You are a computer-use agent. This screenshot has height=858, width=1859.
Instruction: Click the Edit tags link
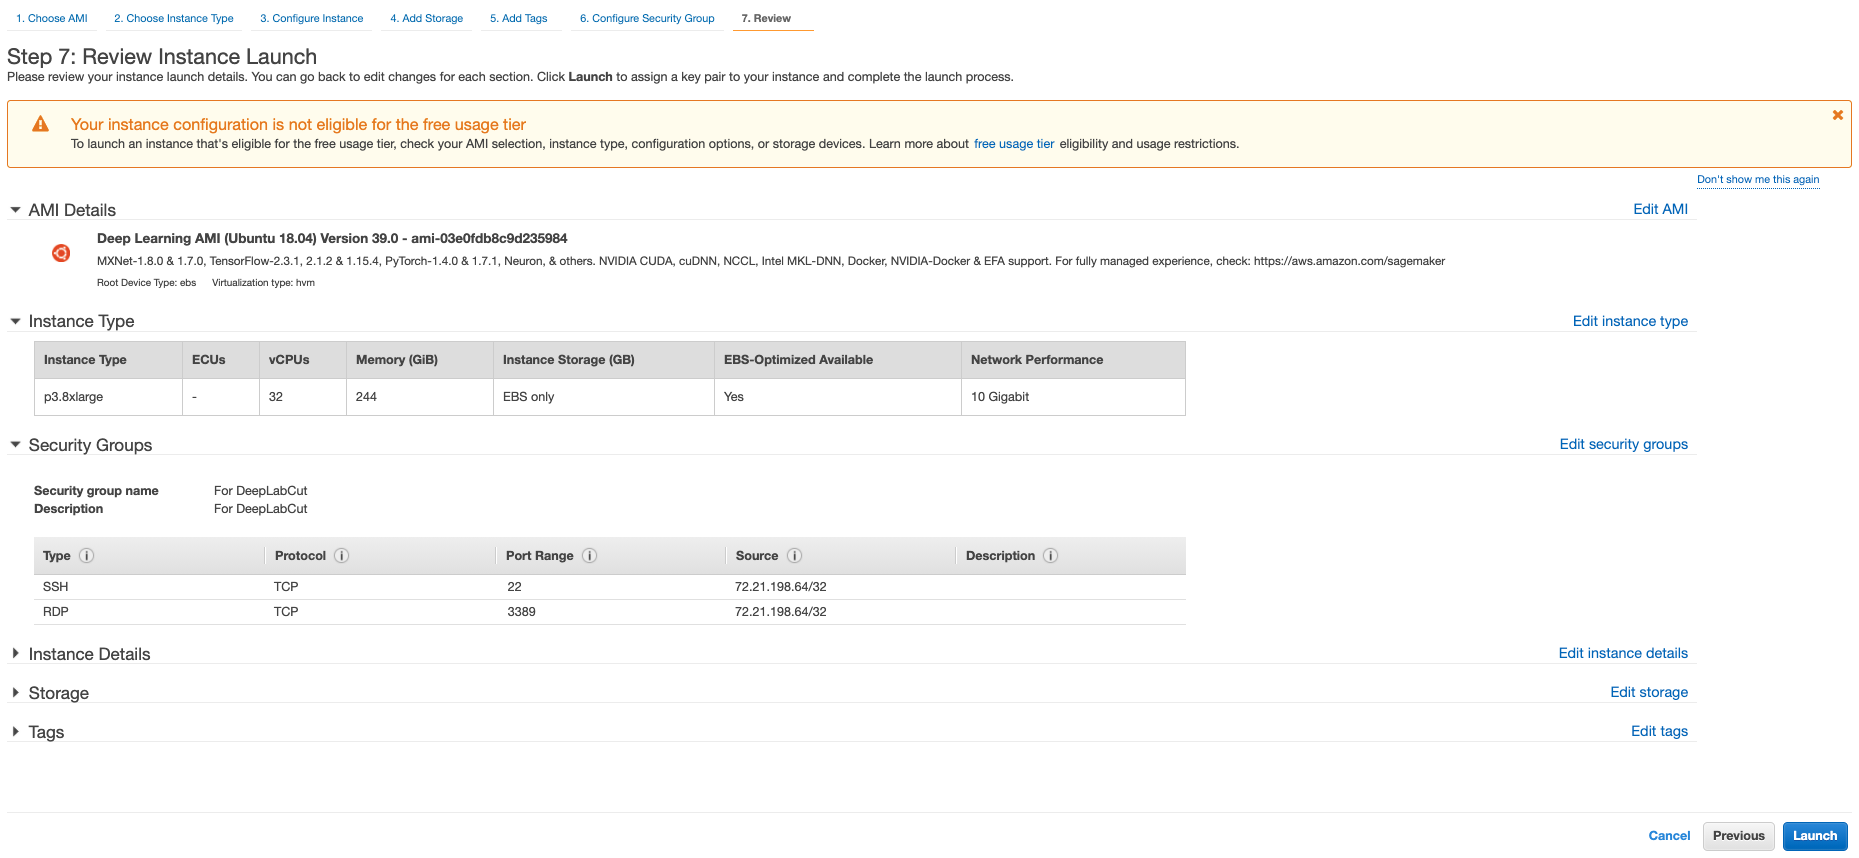[1659, 731]
